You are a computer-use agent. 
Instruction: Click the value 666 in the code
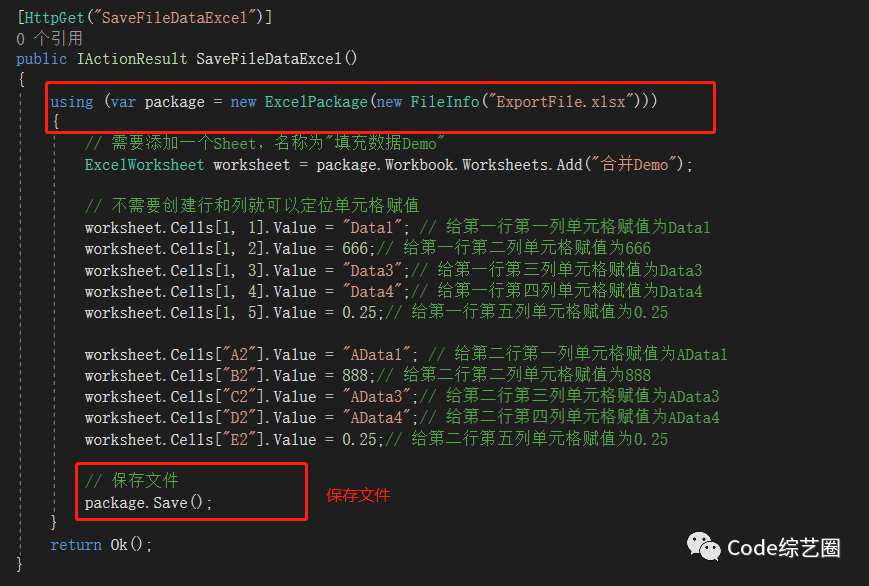(x=355, y=248)
